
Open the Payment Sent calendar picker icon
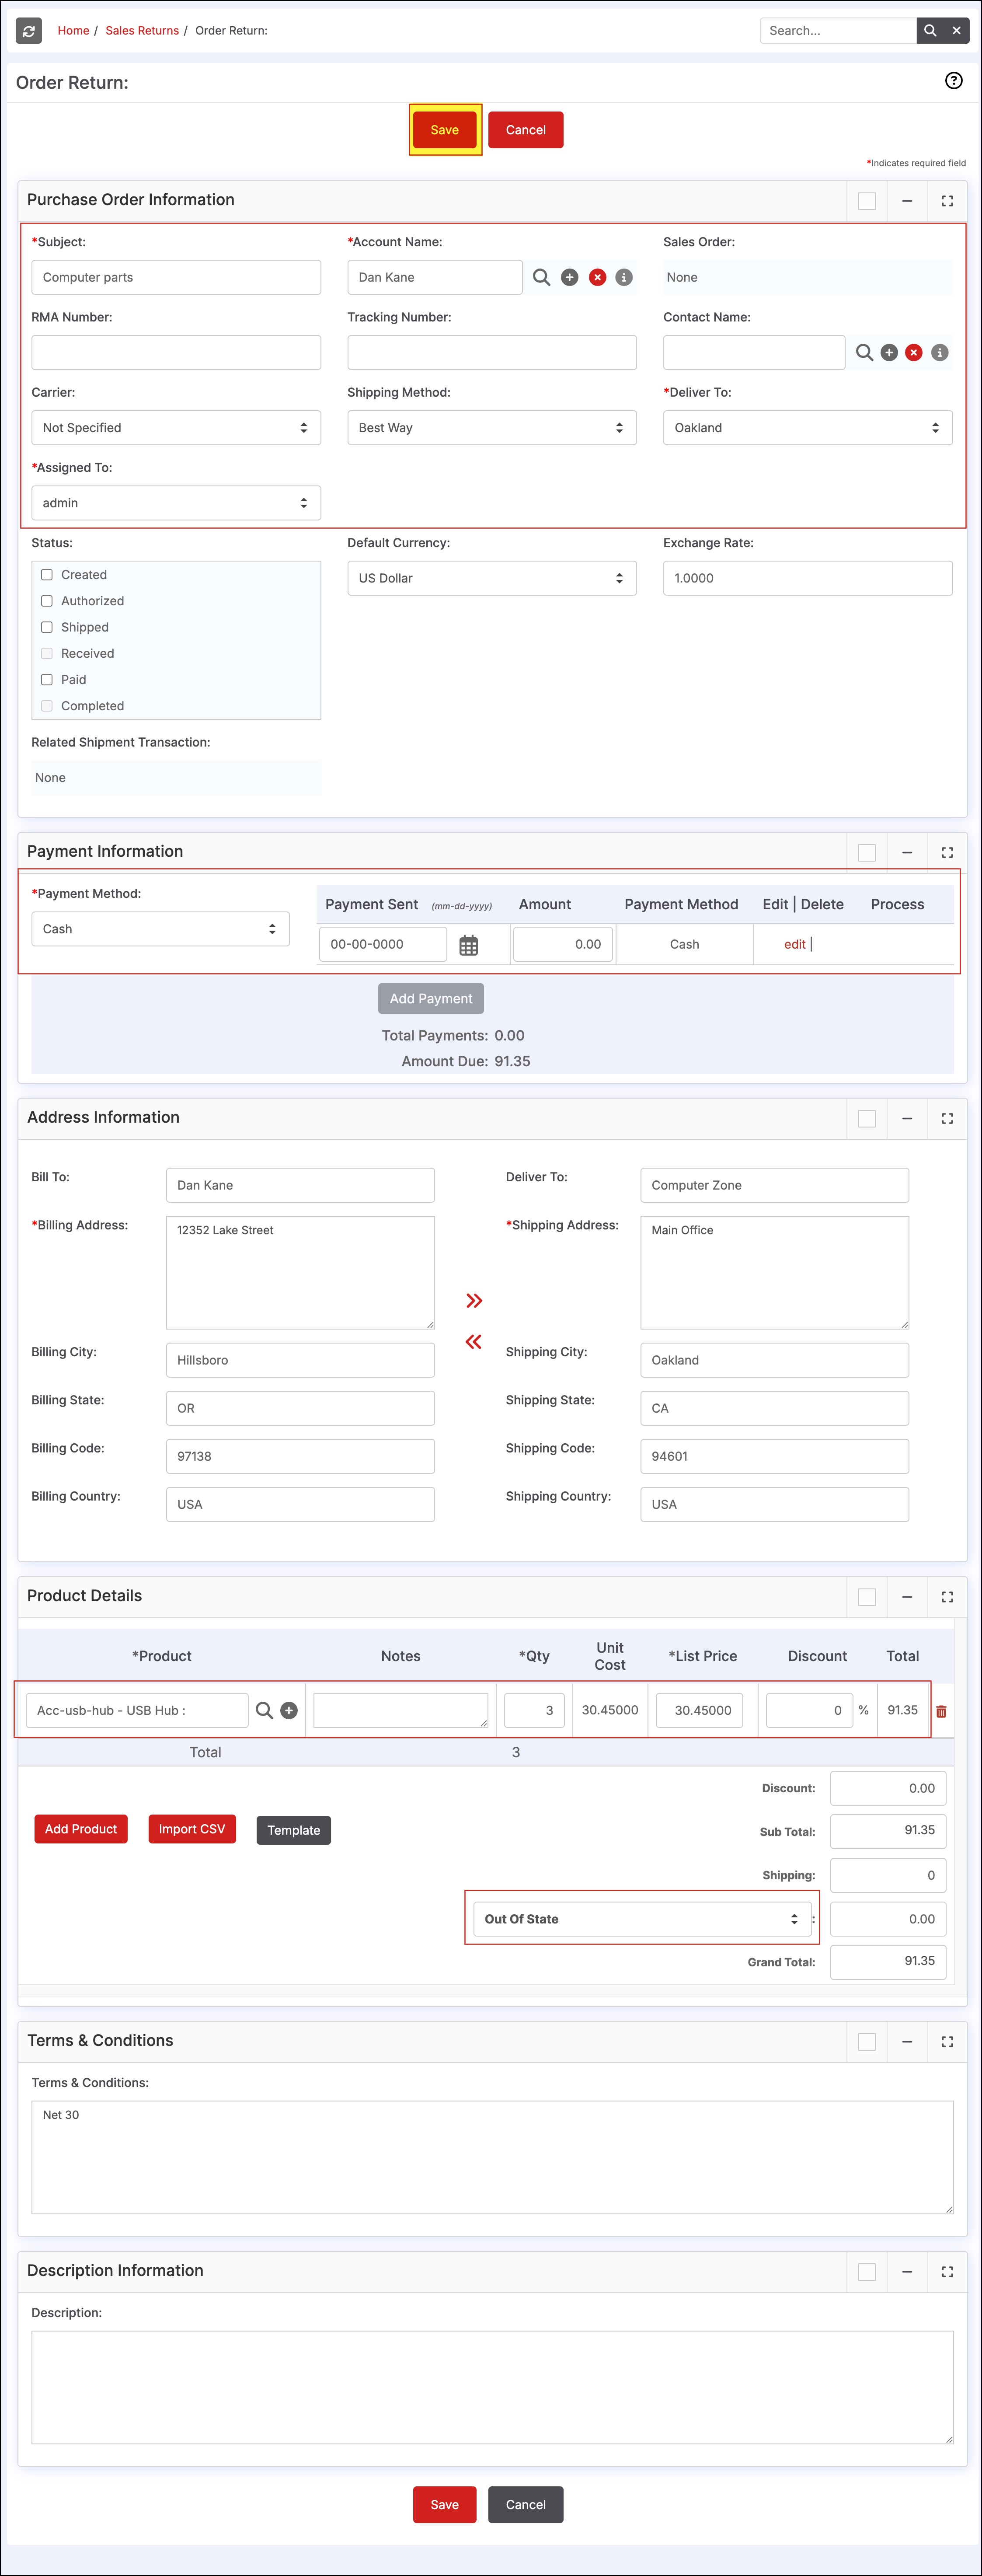[468, 945]
